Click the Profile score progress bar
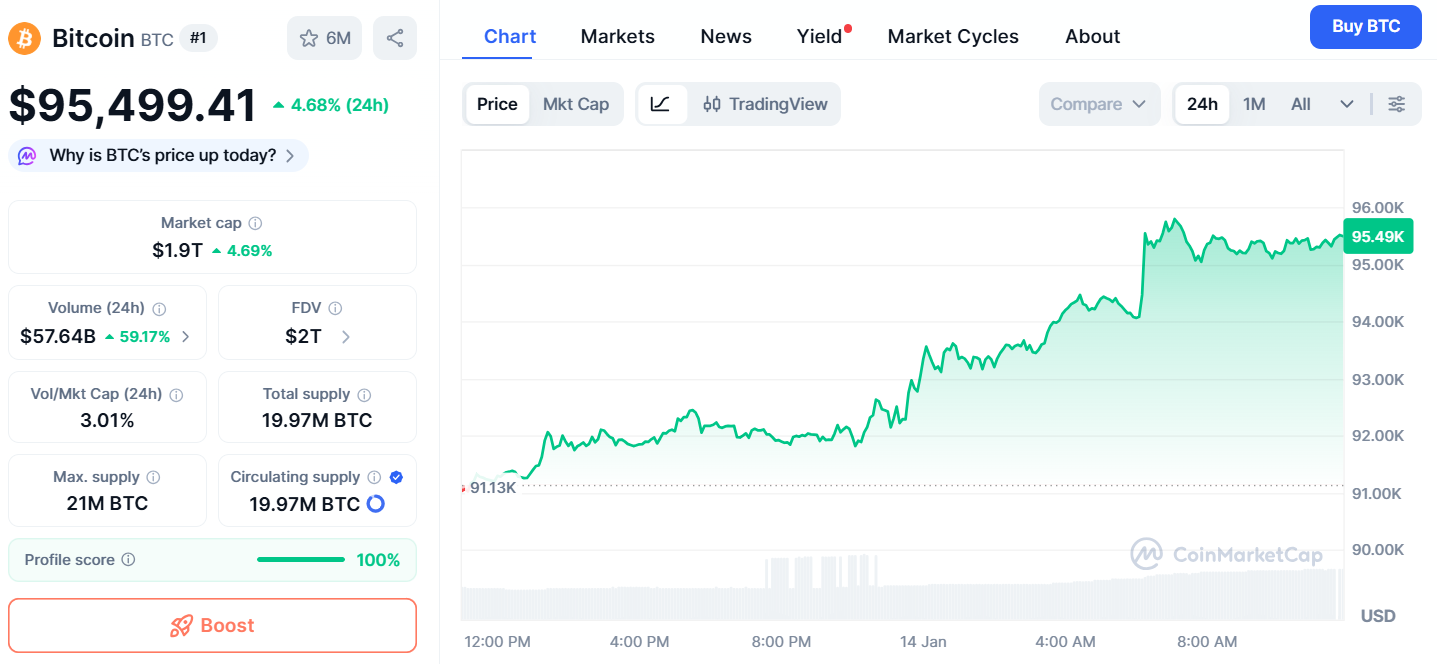The height and width of the screenshot is (664, 1437). point(301,560)
